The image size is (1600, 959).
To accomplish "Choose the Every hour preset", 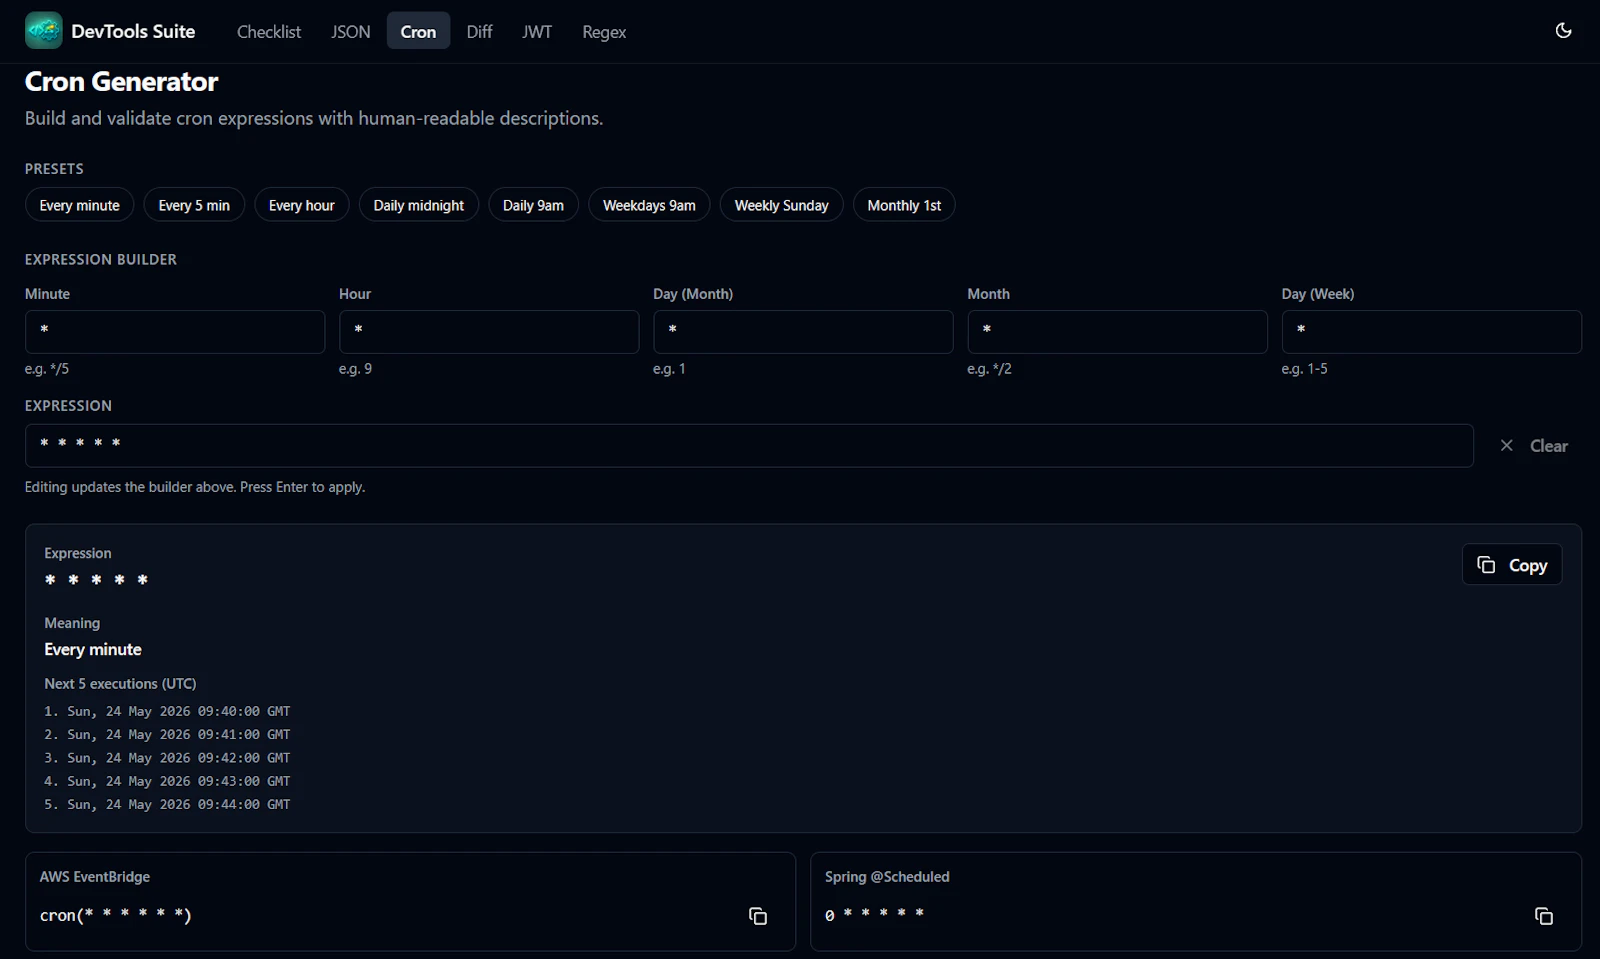I will [x=301, y=205].
